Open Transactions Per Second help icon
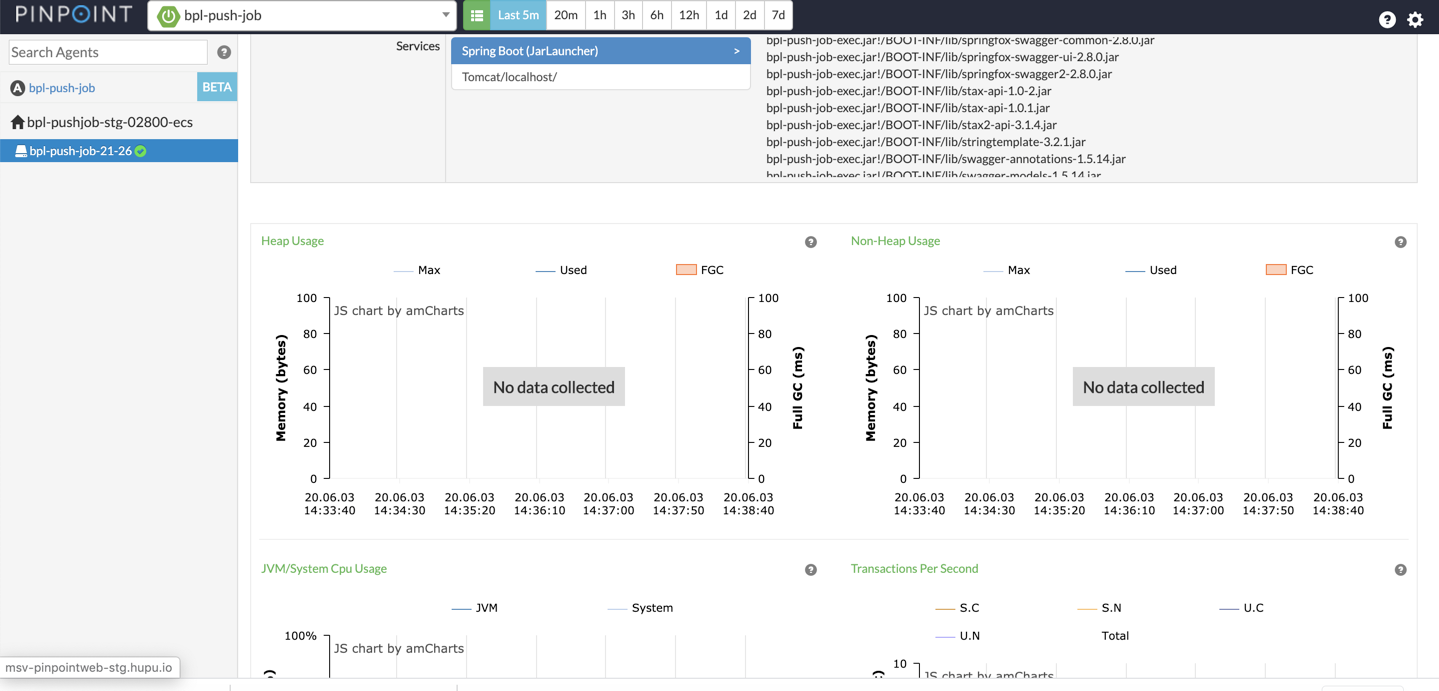Image resolution: width=1439 pixels, height=691 pixels. point(1400,570)
